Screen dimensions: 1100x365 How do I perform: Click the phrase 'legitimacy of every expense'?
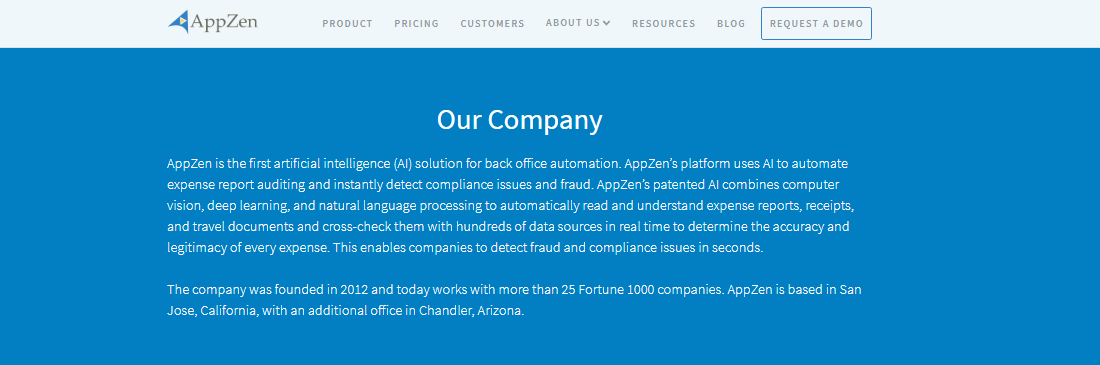point(248,248)
